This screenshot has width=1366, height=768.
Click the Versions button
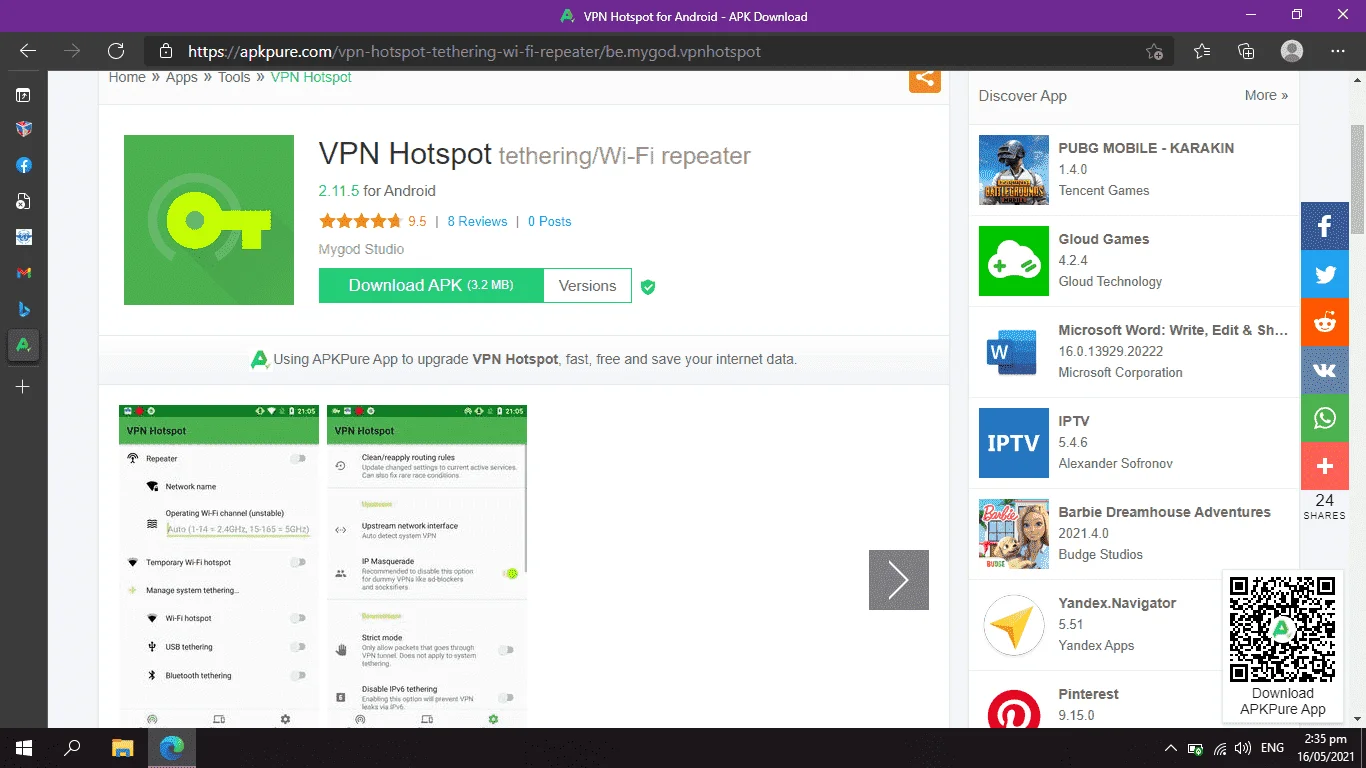[x=588, y=285]
